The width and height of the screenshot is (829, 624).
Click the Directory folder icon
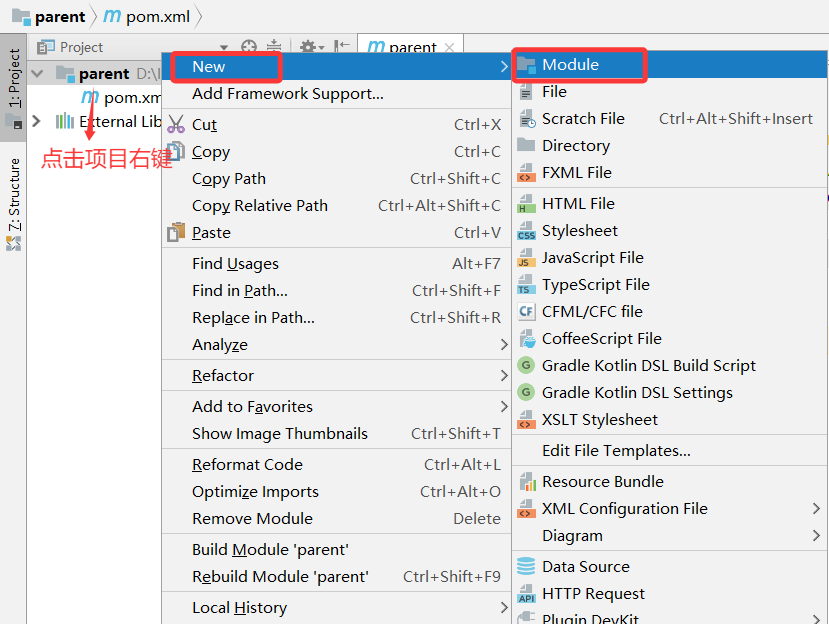[526, 145]
